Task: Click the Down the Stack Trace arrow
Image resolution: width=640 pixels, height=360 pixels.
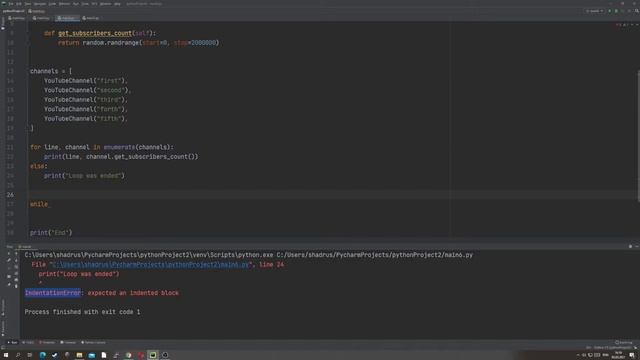Action: point(16,260)
